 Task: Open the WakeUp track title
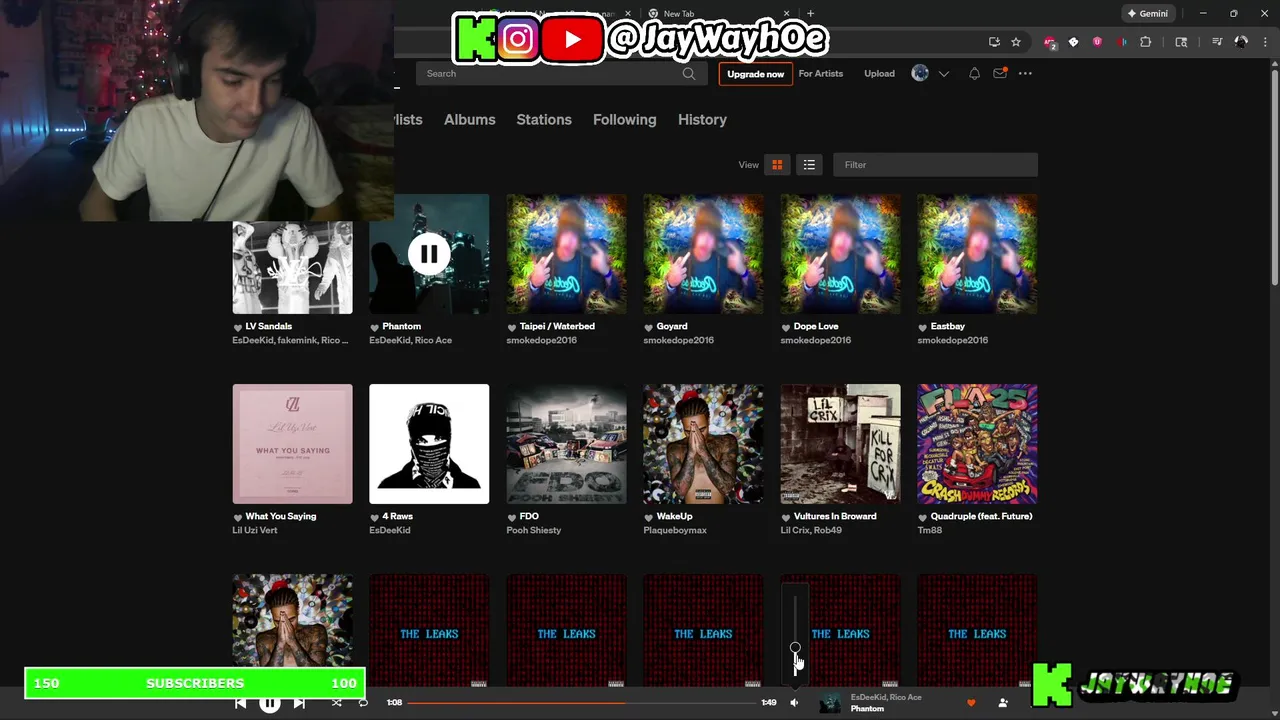(674, 516)
